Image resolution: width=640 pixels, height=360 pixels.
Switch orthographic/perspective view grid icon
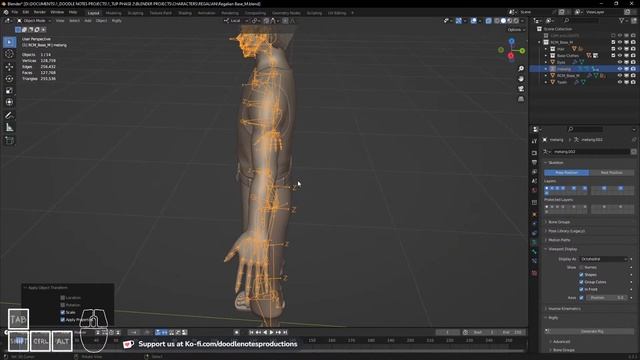(521, 99)
